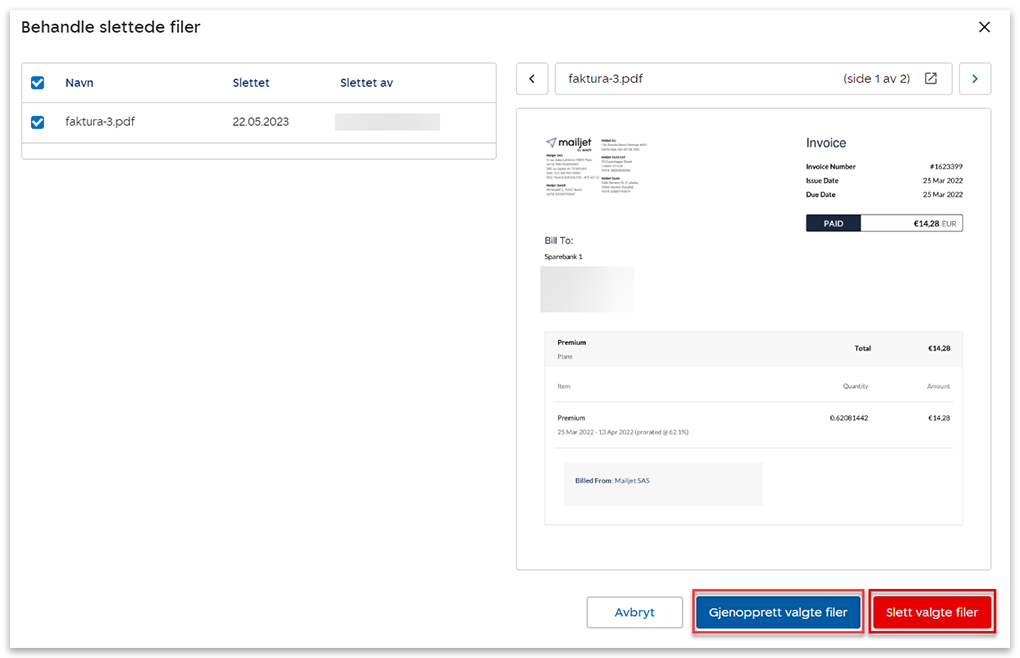This screenshot has width=1020, height=658.
Task: Uncheck the faktura-3.pdf row checkbox
Action: [x=38, y=122]
